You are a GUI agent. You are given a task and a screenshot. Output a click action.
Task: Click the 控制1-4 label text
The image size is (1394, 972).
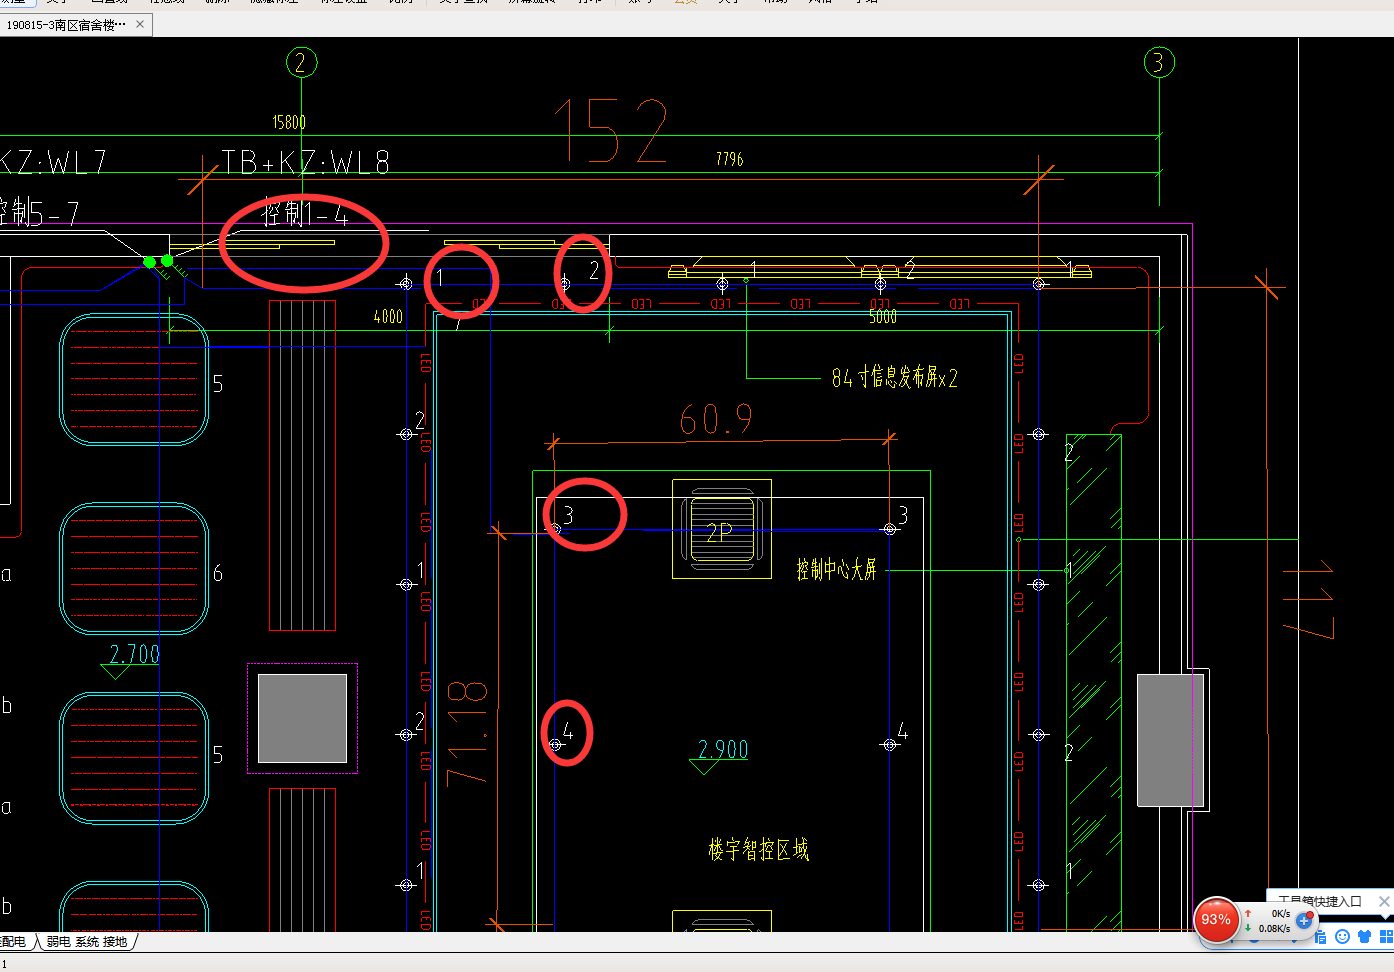pyautogui.click(x=306, y=213)
